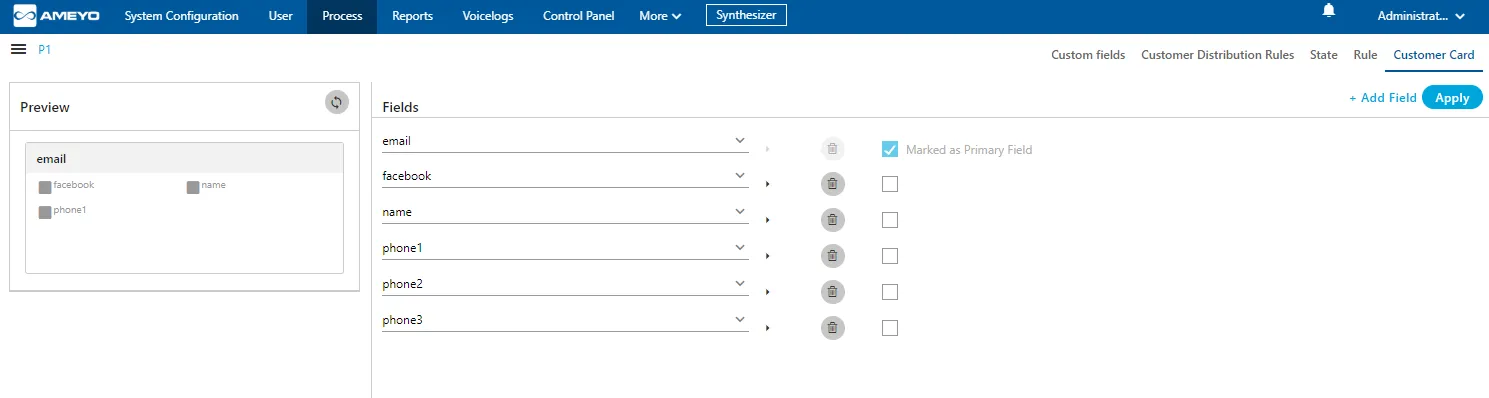Check the phone3 row checkbox
This screenshot has width=1489, height=398.
click(890, 328)
